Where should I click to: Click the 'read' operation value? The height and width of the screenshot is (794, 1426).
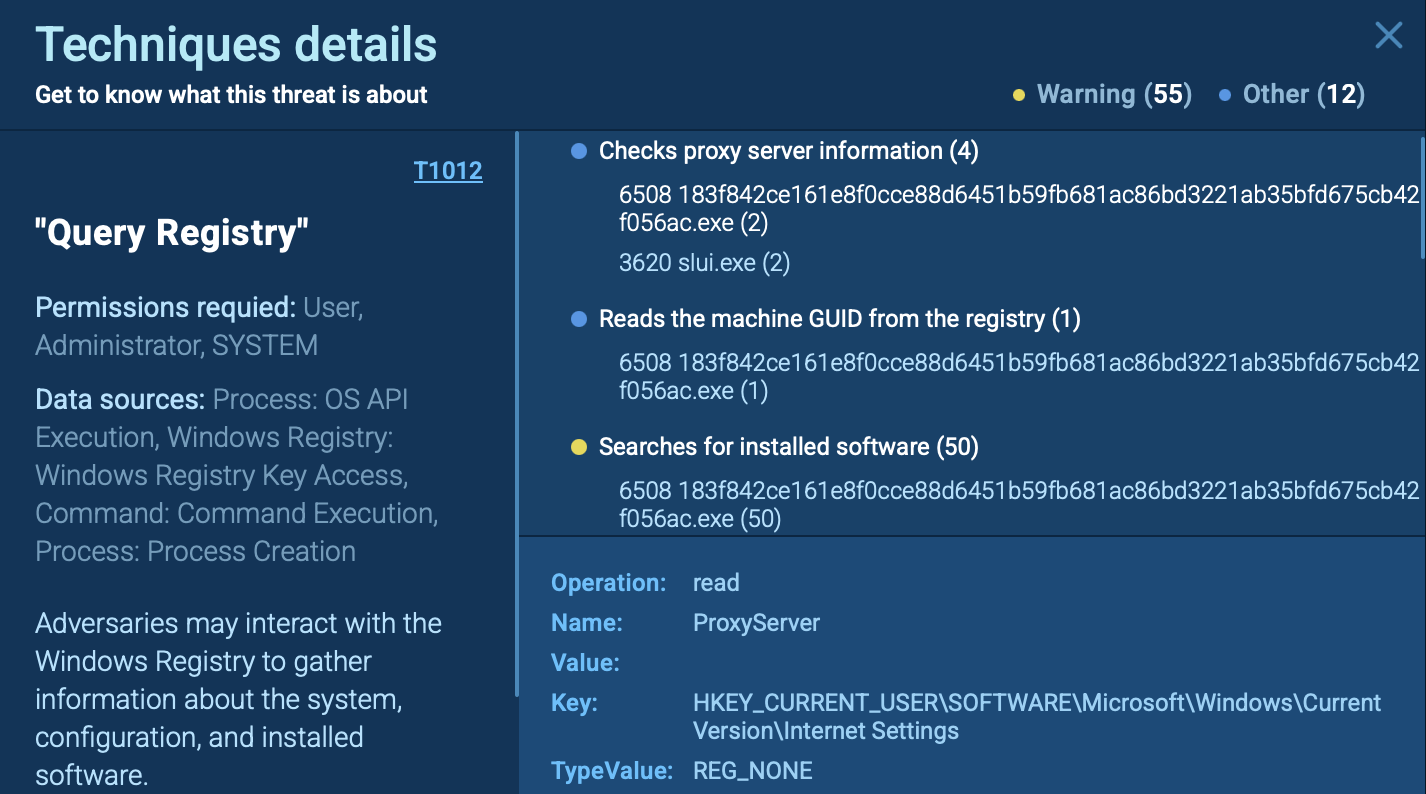point(716,583)
